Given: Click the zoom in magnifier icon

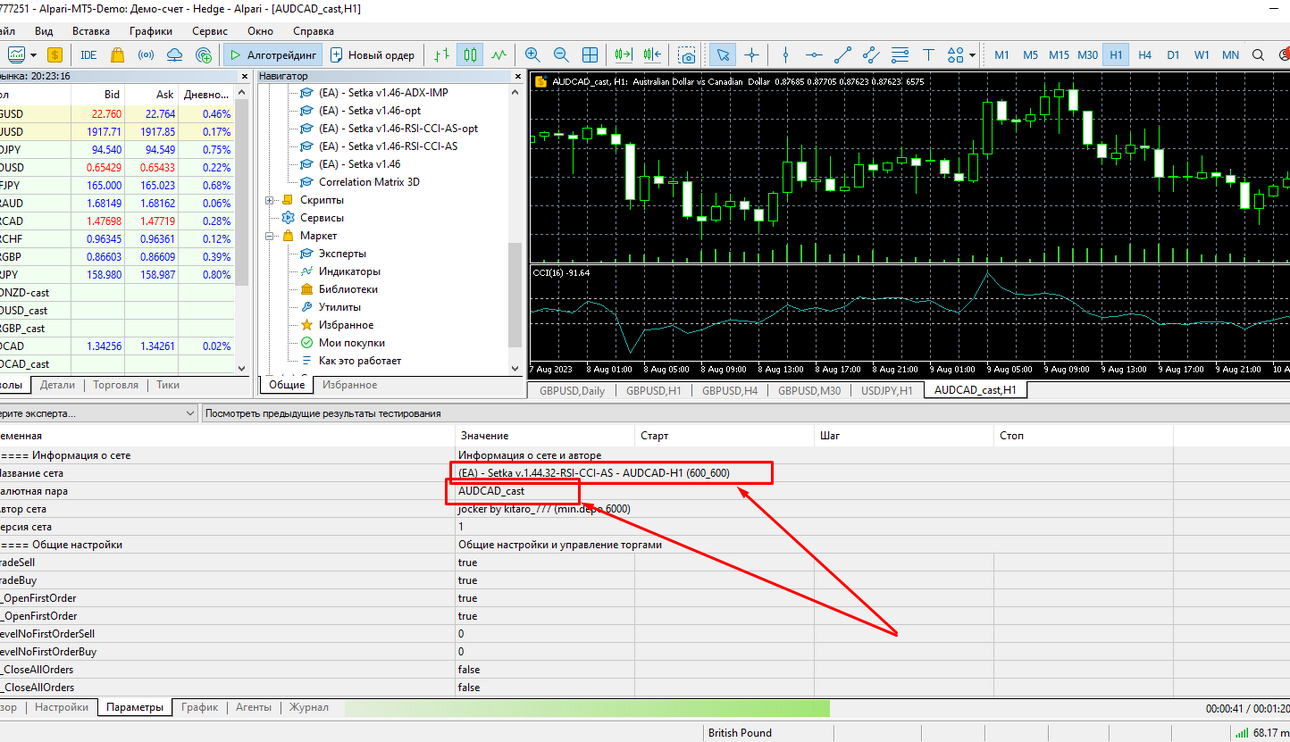Looking at the screenshot, I should (532, 55).
